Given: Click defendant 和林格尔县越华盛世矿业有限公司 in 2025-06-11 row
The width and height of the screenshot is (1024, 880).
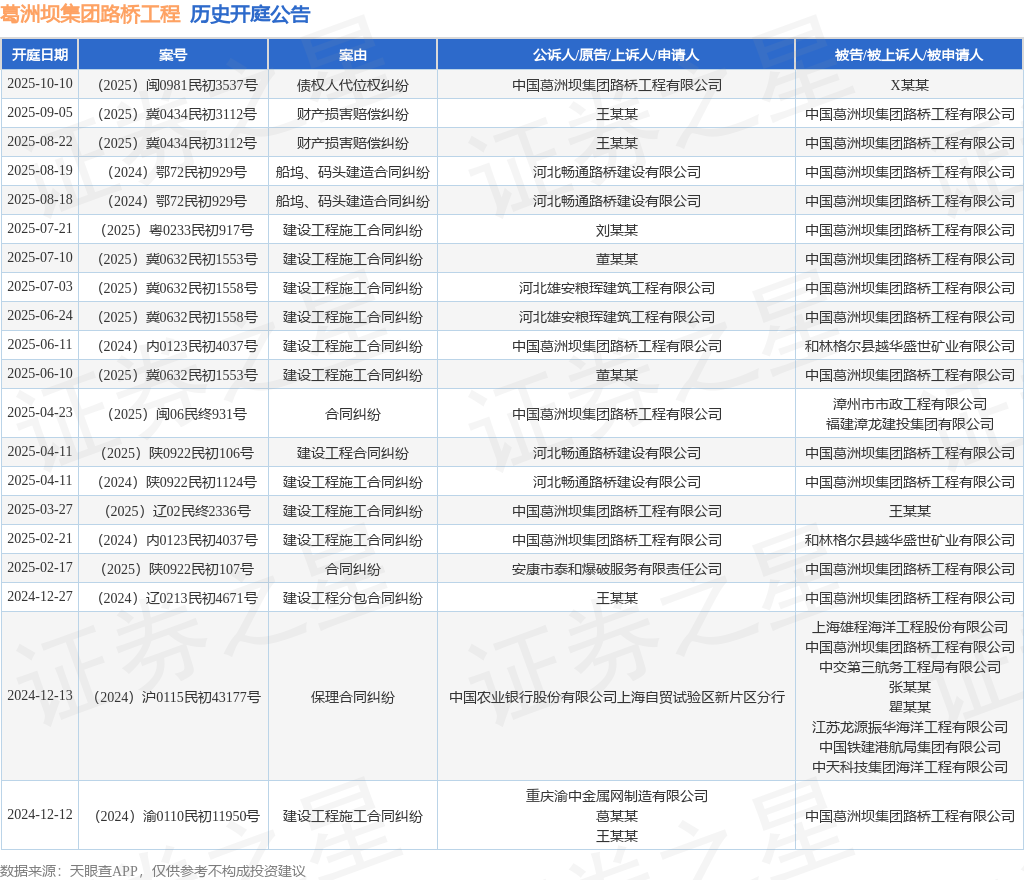Looking at the screenshot, I should (x=909, y=347).
